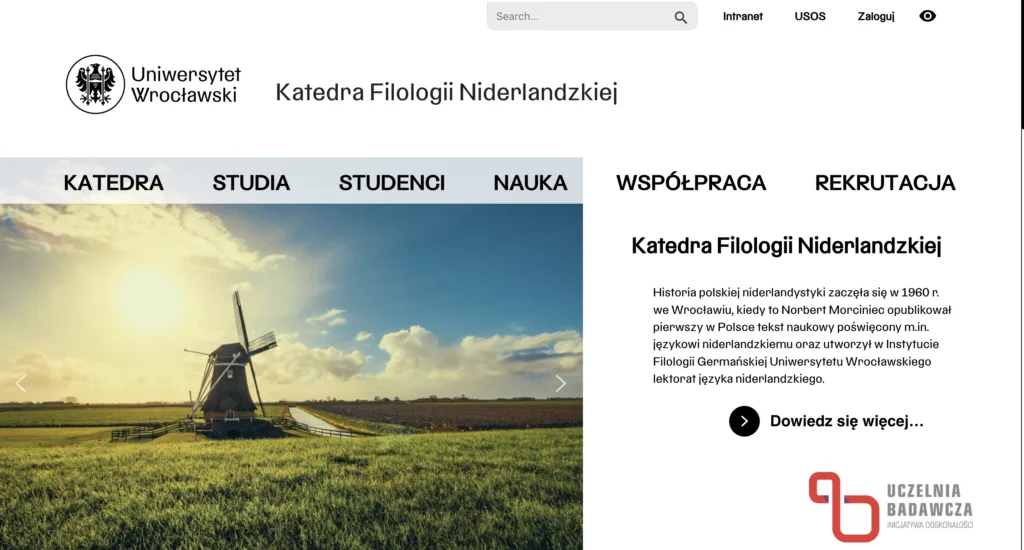Open the USOS link

(810, 16)
